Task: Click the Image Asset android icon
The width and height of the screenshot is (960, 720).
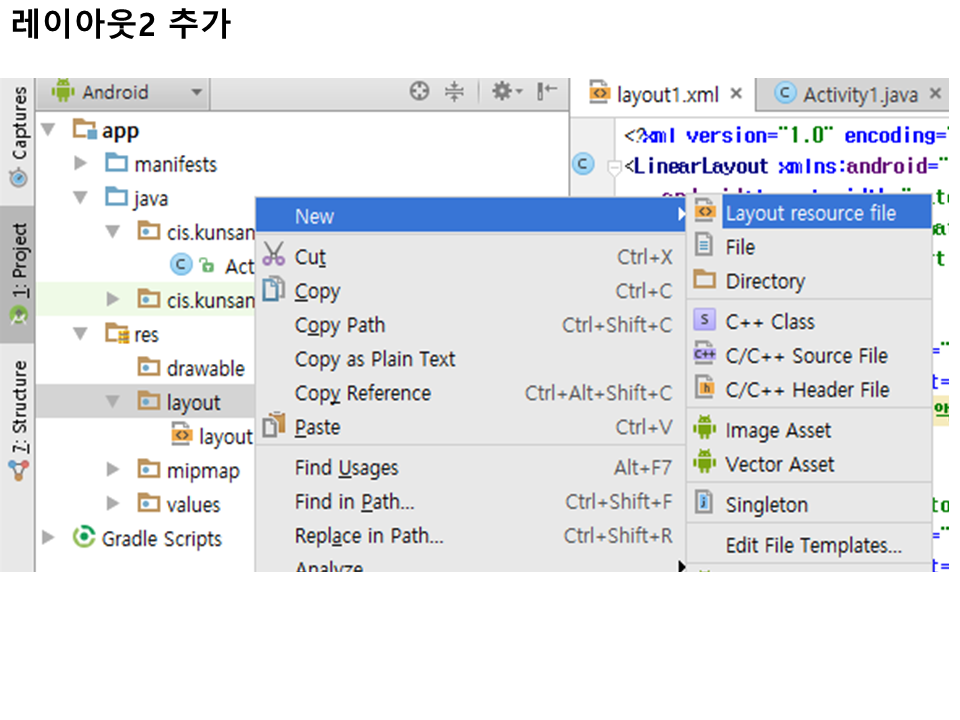Action: pyautogui.click(x=705, y=430)
